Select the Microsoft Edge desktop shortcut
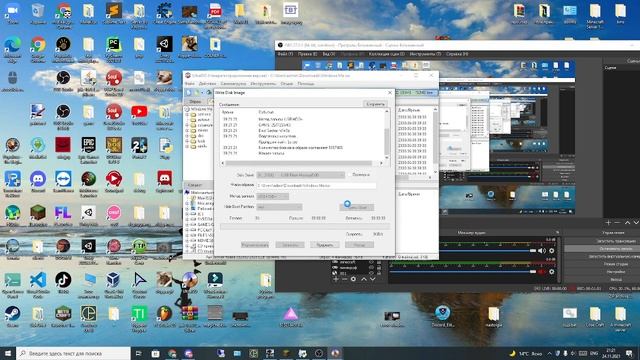Viewport: 640px width, 360px height. coord(13,44)
